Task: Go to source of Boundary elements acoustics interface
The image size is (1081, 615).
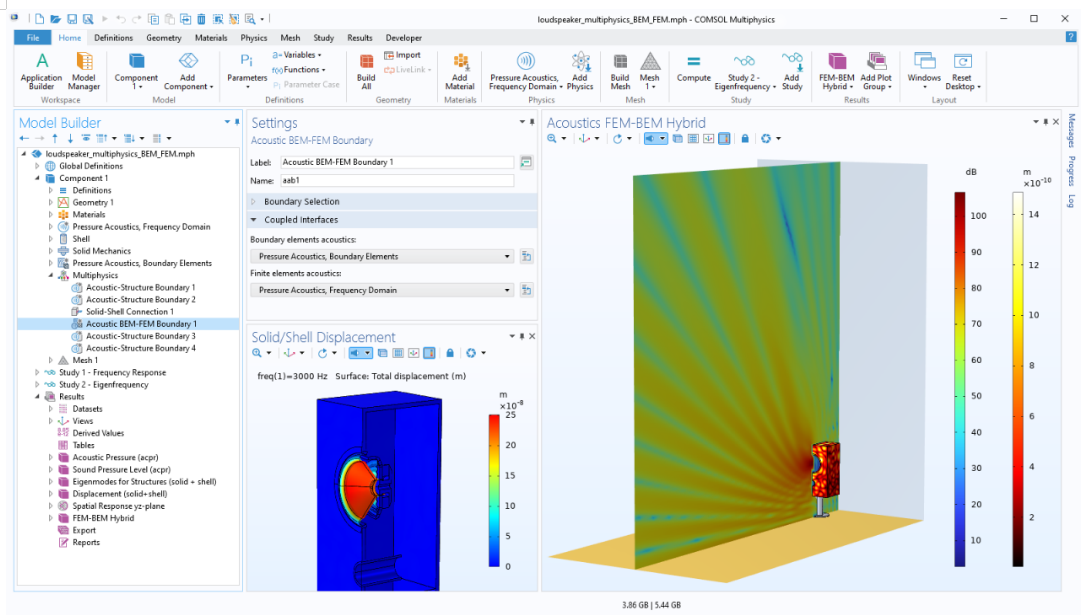Action: [x=526, y=256]
